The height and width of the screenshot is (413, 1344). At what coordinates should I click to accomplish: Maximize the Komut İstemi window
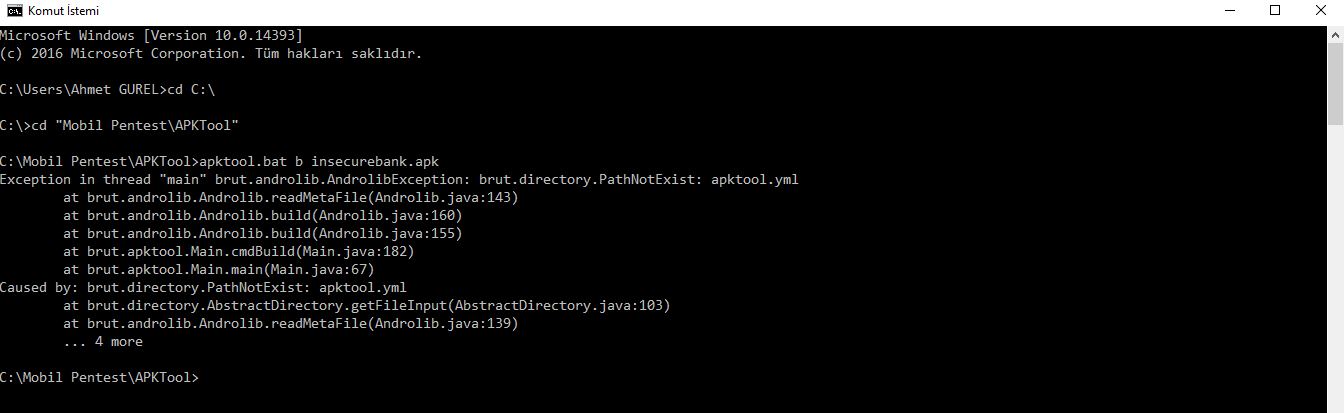pyautogui.click(x=1274, y=10)
